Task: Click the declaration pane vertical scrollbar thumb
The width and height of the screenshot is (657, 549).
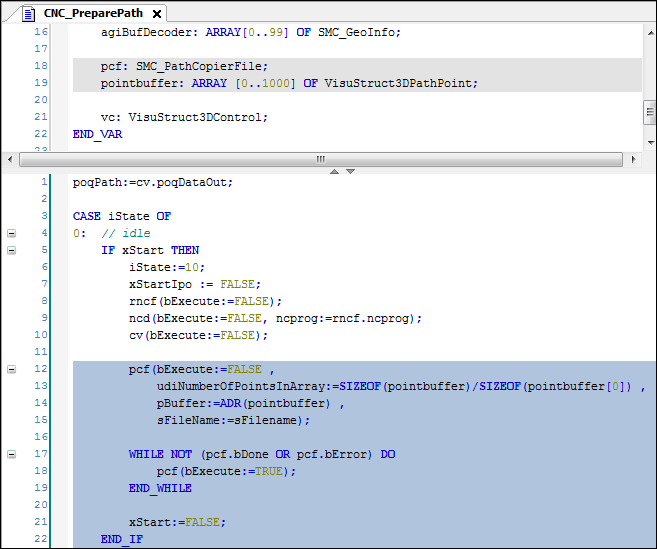Action: (x=648, y=113)
